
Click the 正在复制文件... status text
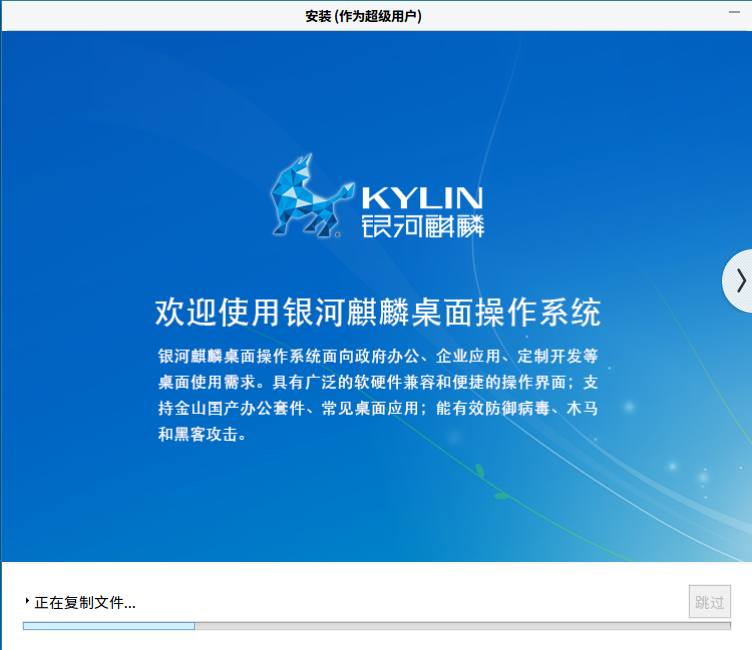[85, 603]
